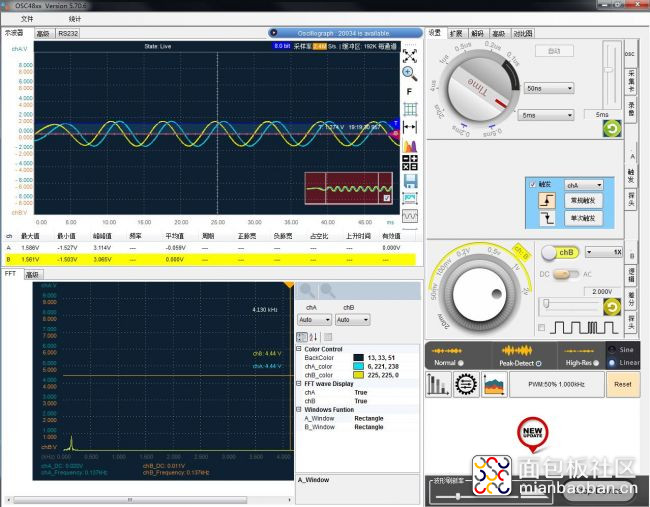The image size is (650, 507).
Task: Toggle the 触发 trigger checkbox
Action: (533, 184)
